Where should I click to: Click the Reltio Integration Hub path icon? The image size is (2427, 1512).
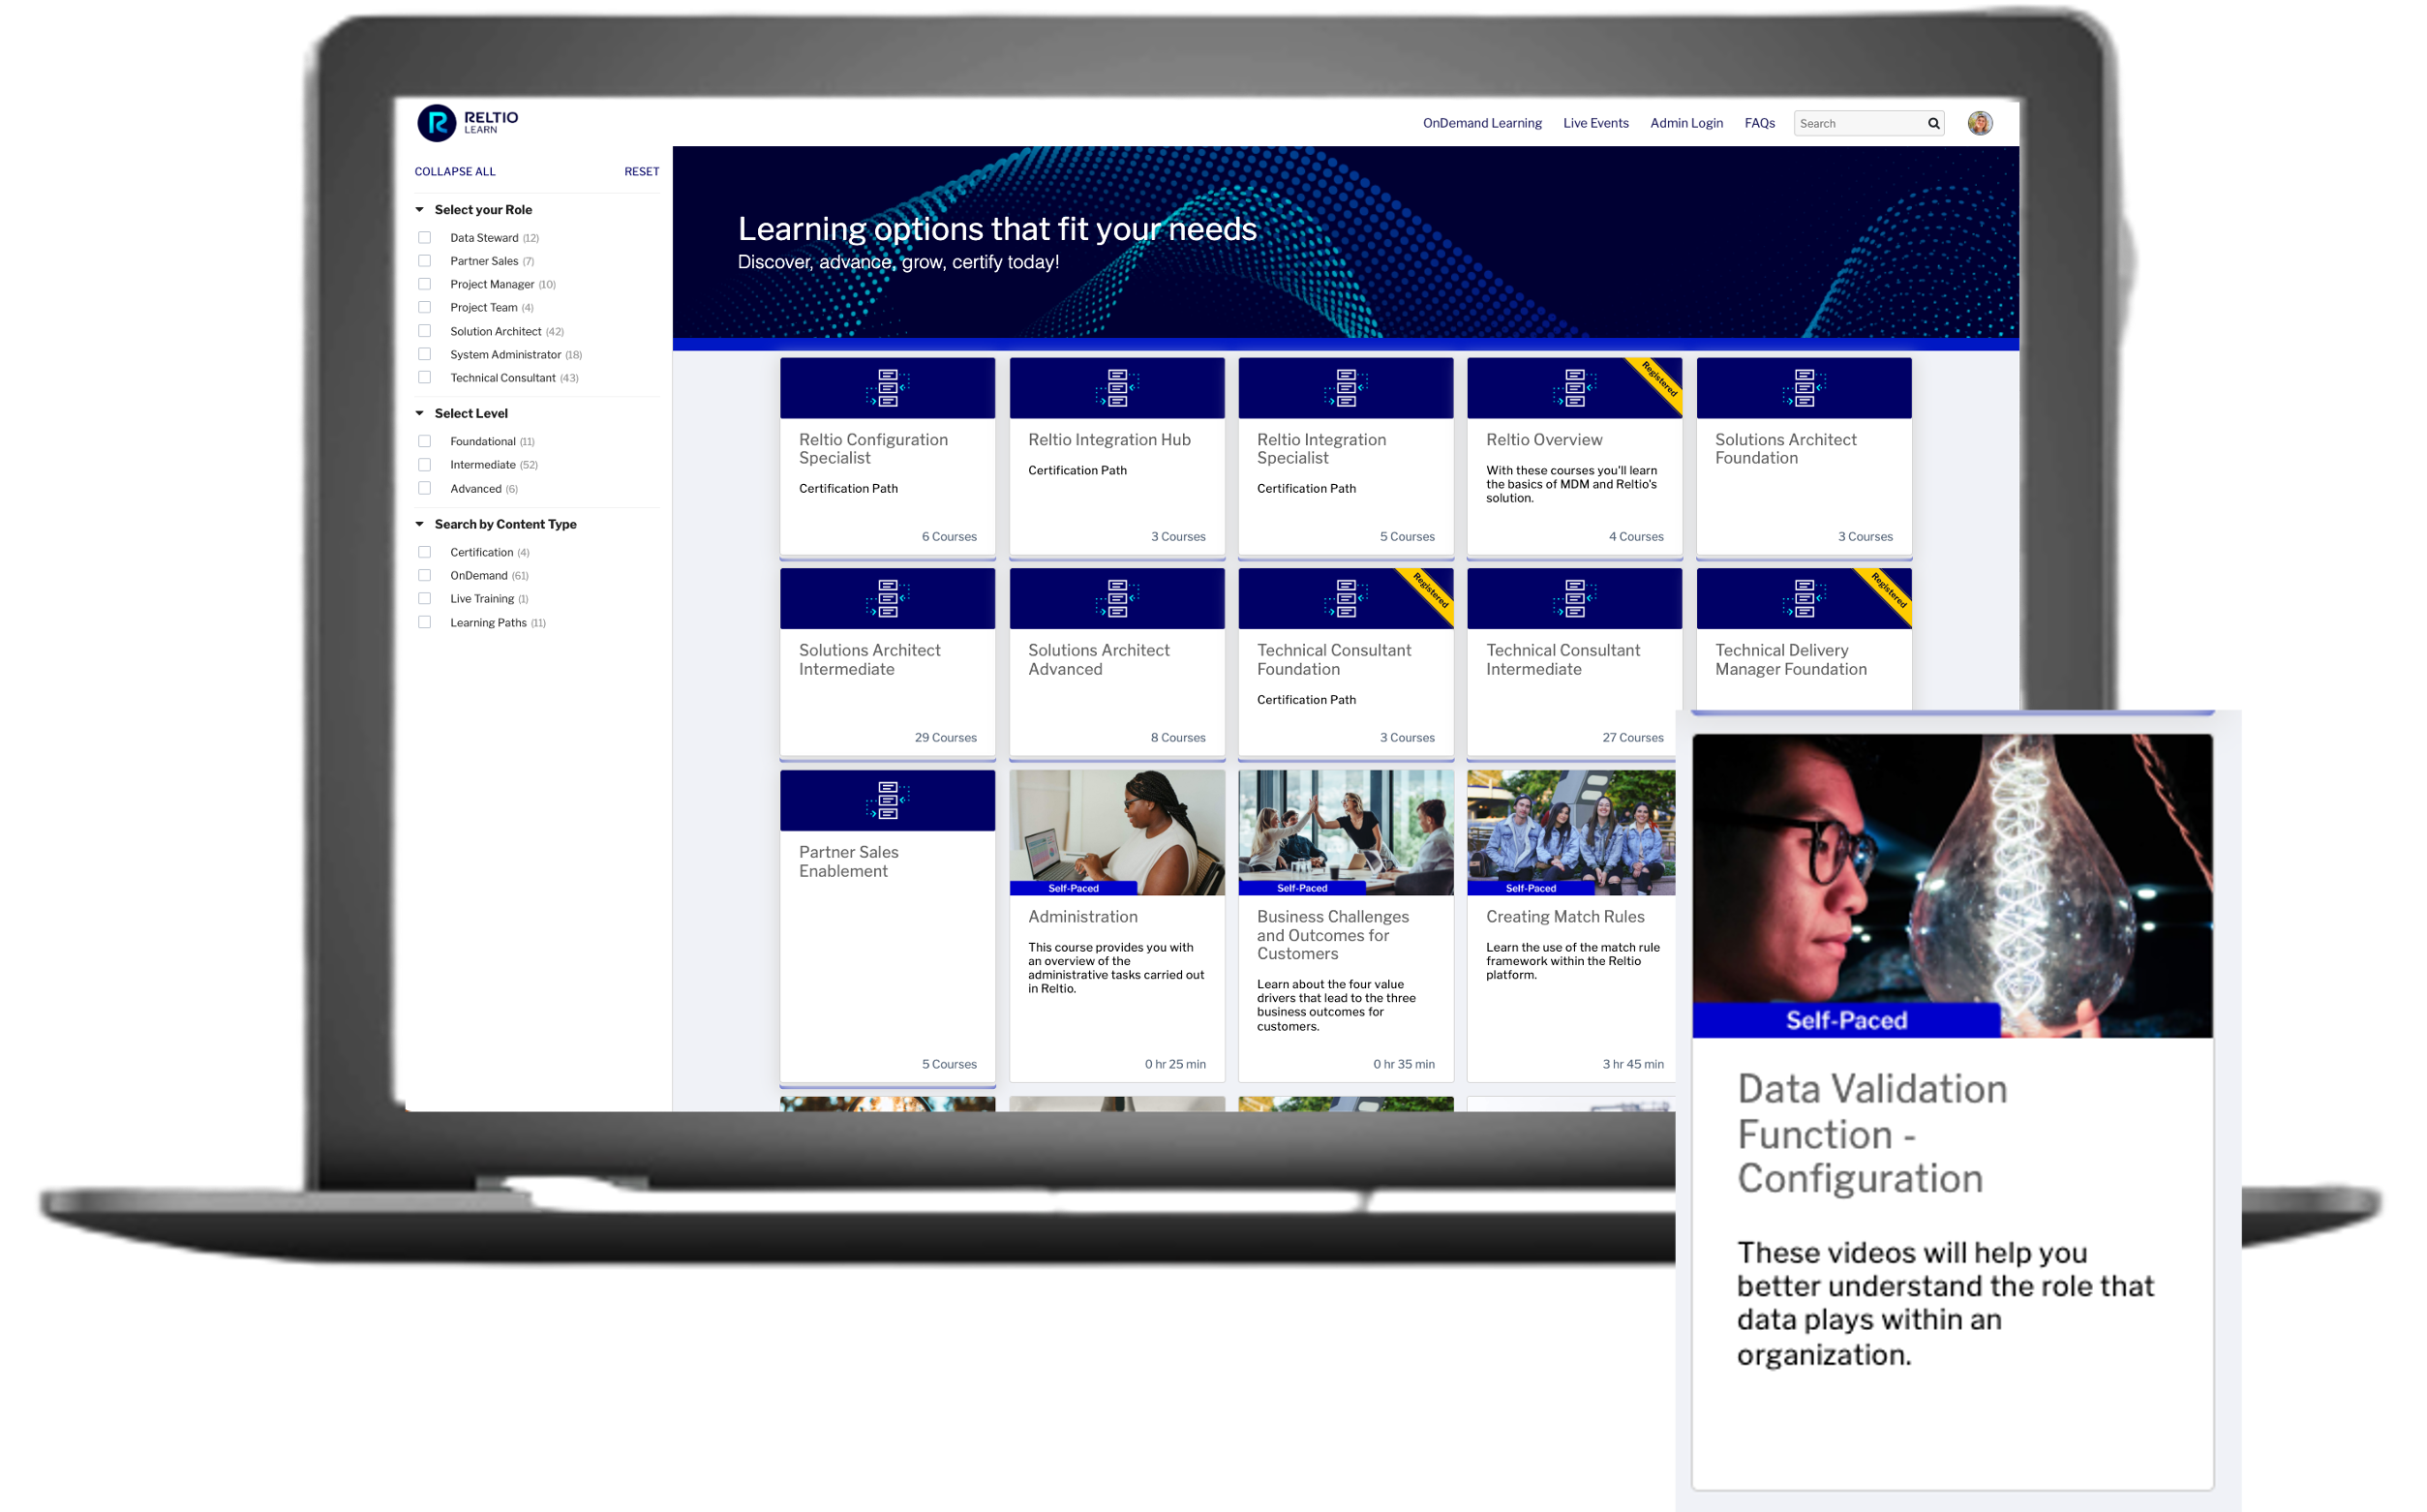point(1116,388)
